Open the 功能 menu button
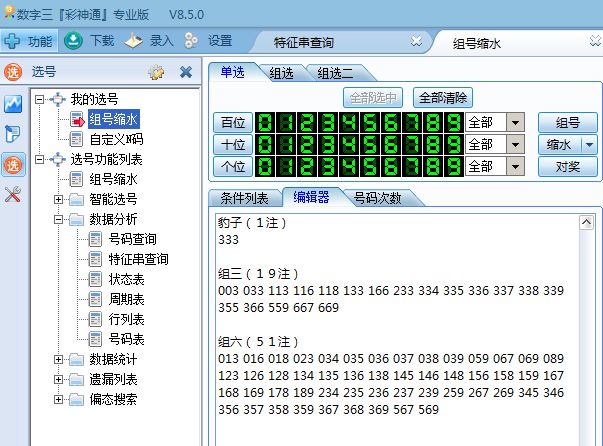 pos(29,41)
